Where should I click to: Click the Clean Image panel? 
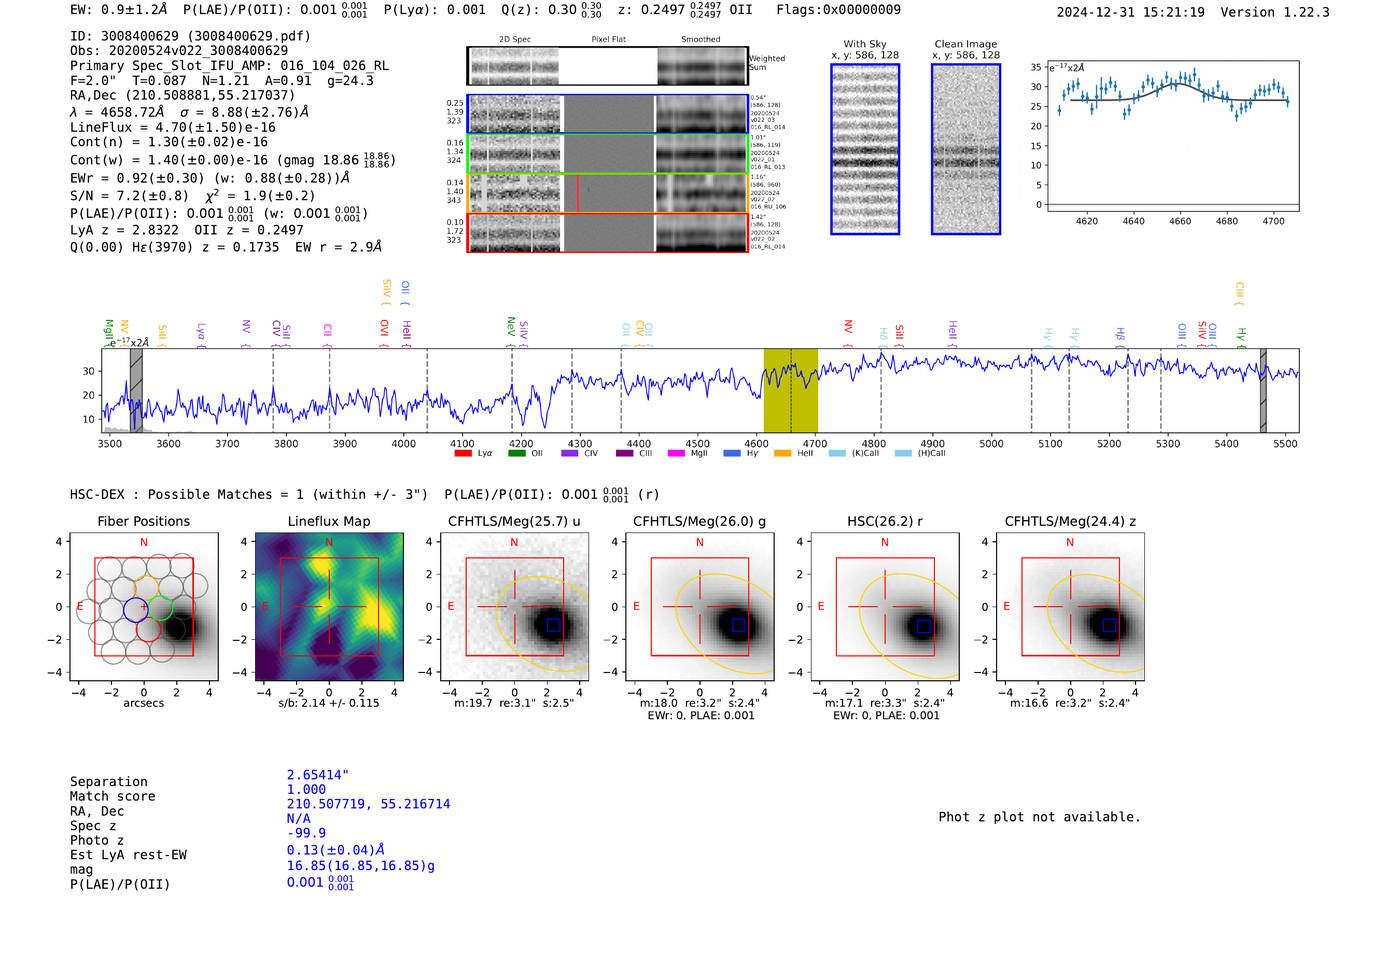coord(966,149)
